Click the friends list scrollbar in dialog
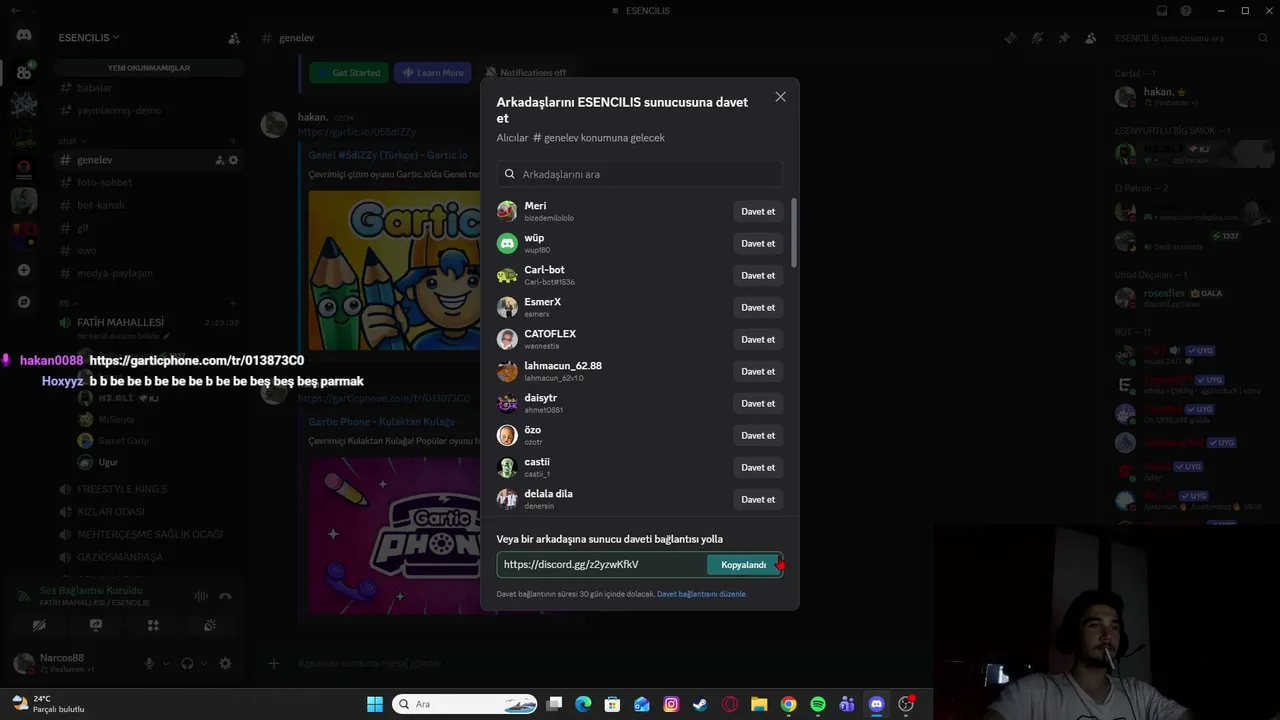 click(x=794, y=232)
